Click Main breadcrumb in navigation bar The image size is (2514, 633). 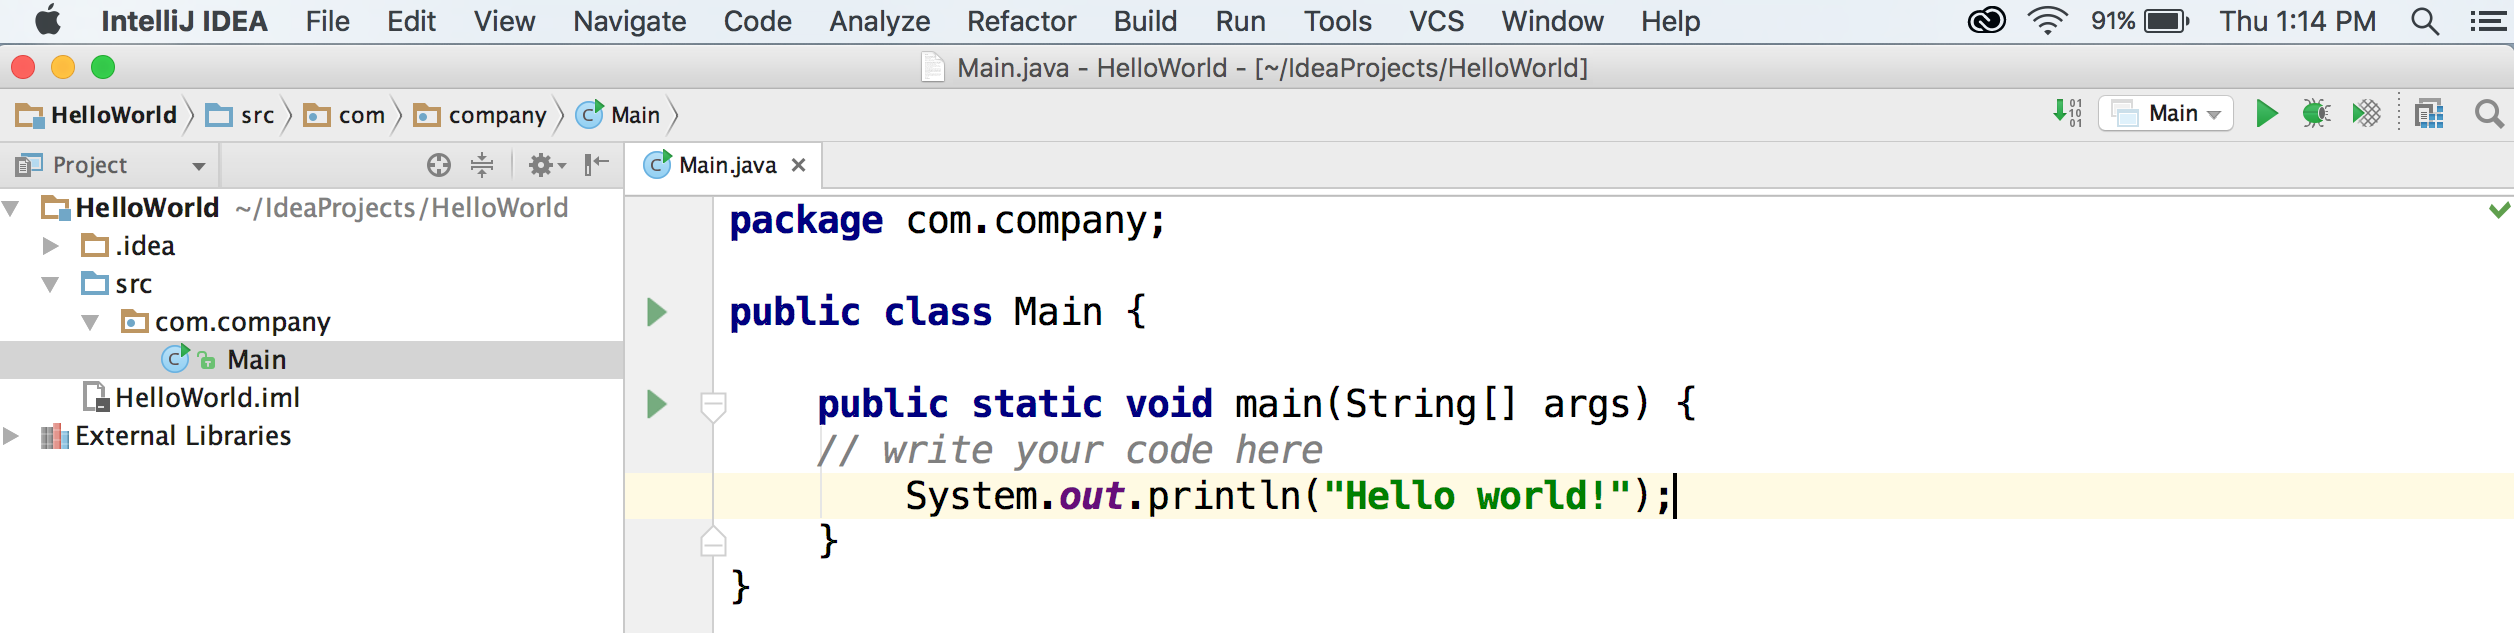tap(618, 115)
